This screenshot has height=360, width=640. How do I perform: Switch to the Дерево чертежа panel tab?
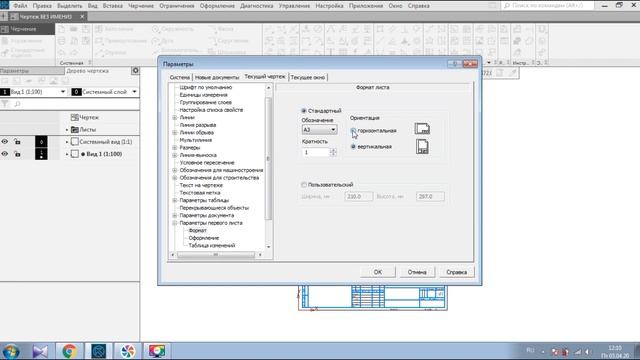87,71
